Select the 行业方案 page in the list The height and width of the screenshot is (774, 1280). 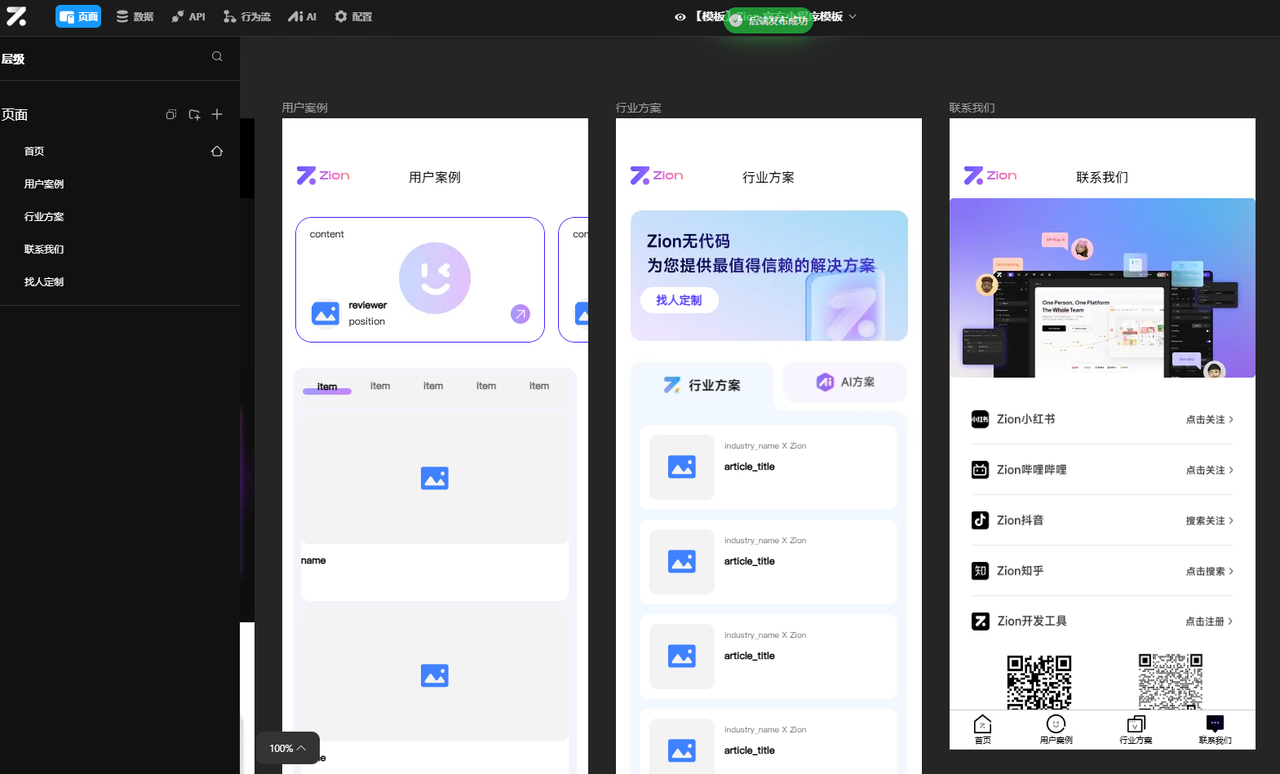pyautogui.click(x=44, y=216)
